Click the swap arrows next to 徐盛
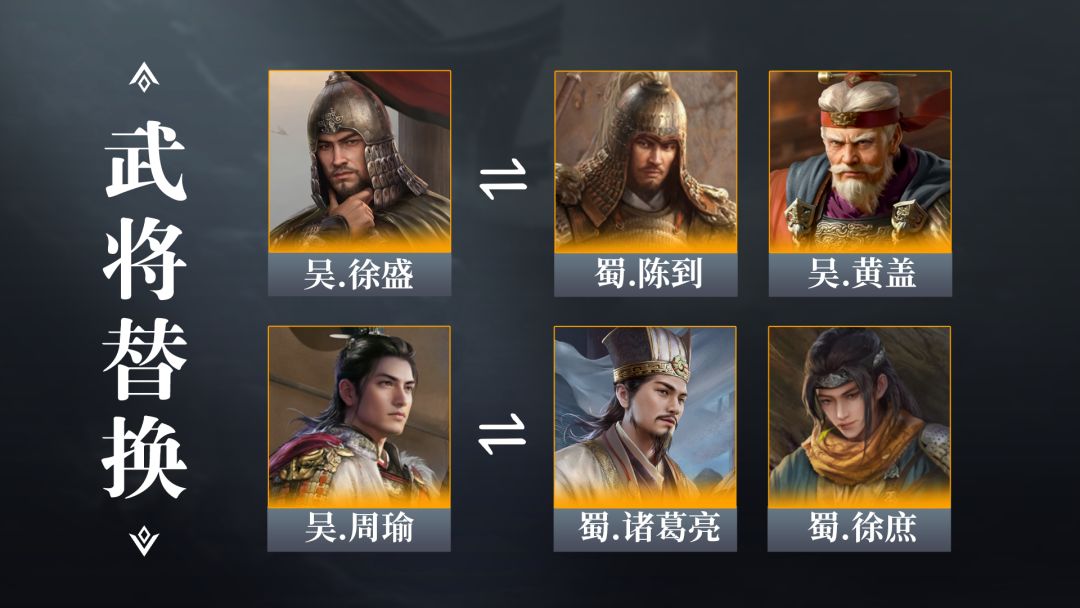The width and height of the screenshot is (1080, 608). 503,179
